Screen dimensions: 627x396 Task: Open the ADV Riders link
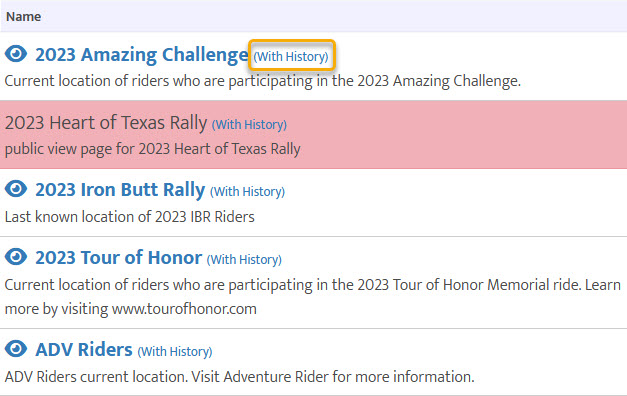[x=84, y=349]
